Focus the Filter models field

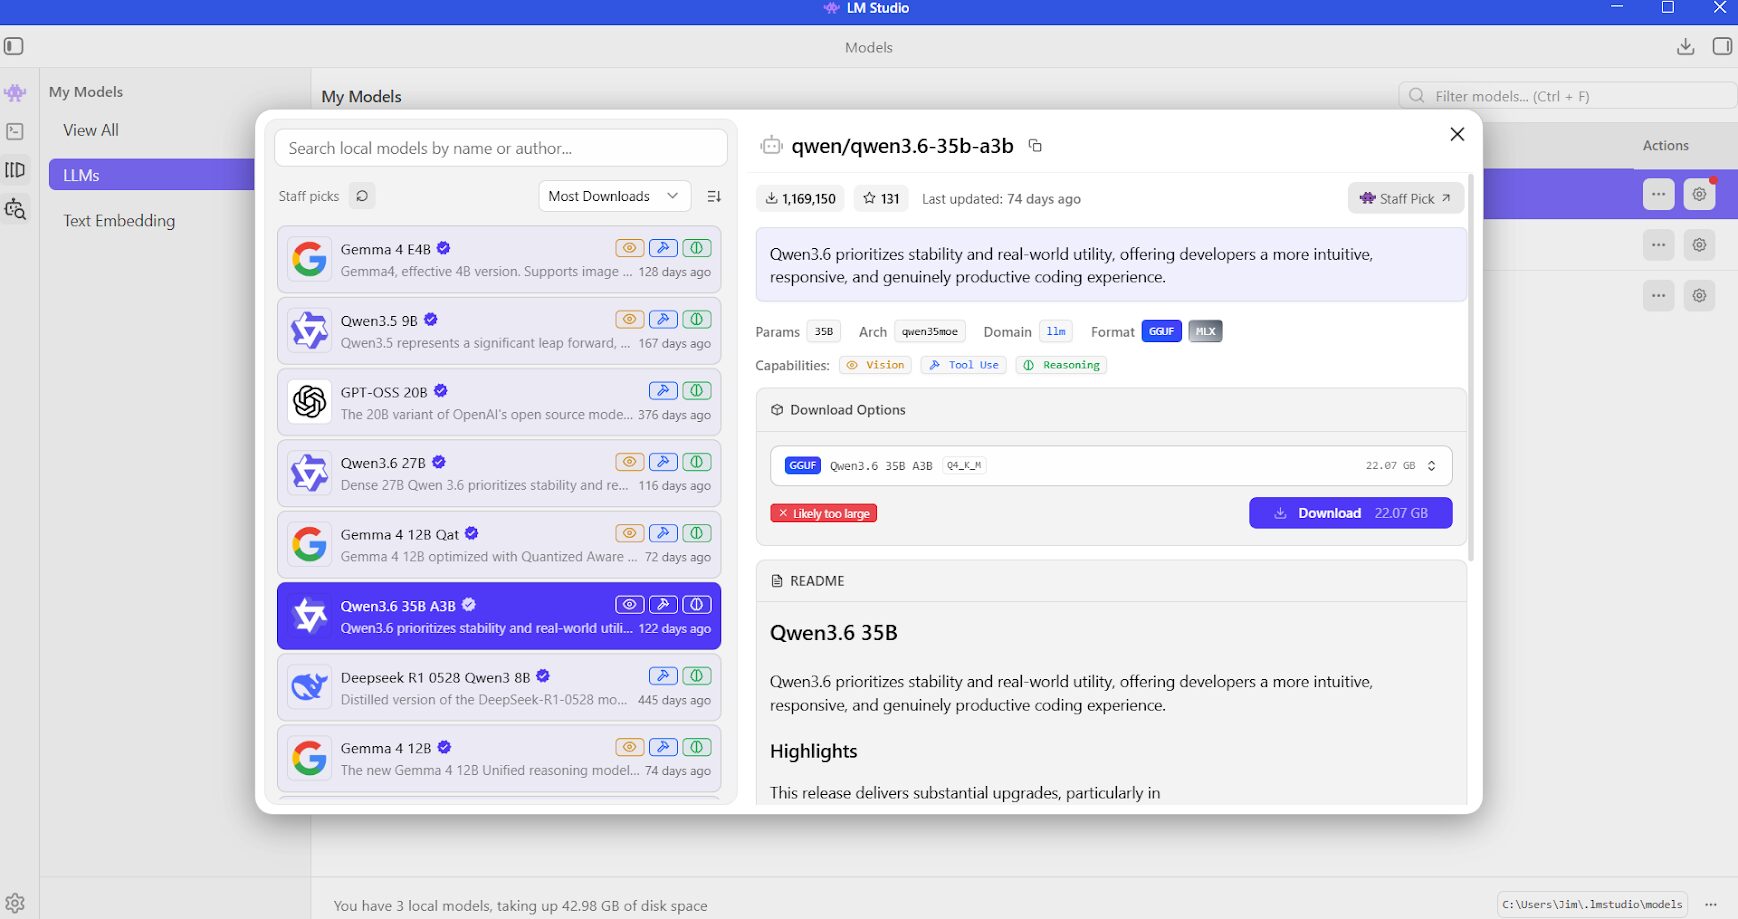(1567, 96)
